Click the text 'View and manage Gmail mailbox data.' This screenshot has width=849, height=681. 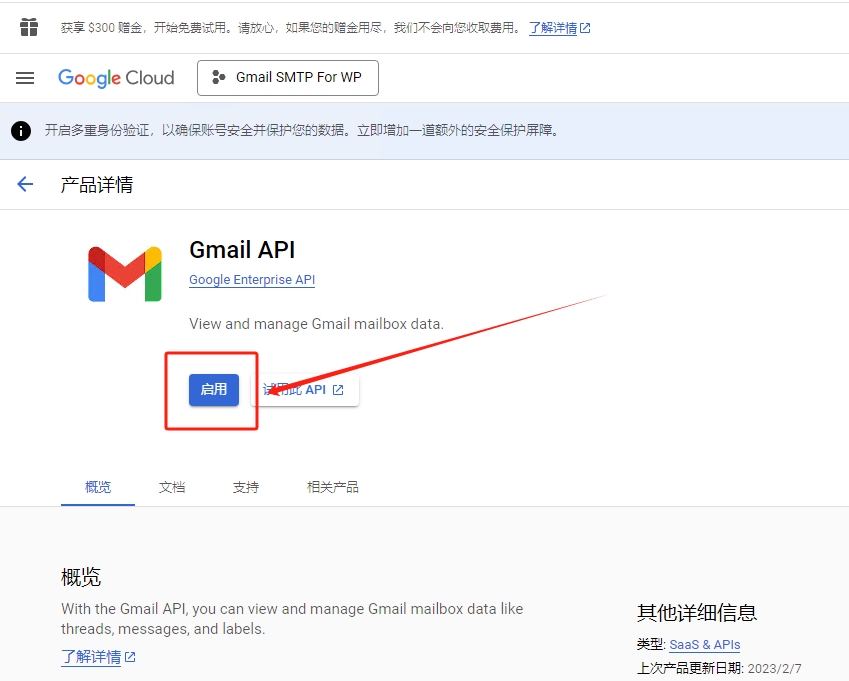pyautogui.click(x=316, y=324)
